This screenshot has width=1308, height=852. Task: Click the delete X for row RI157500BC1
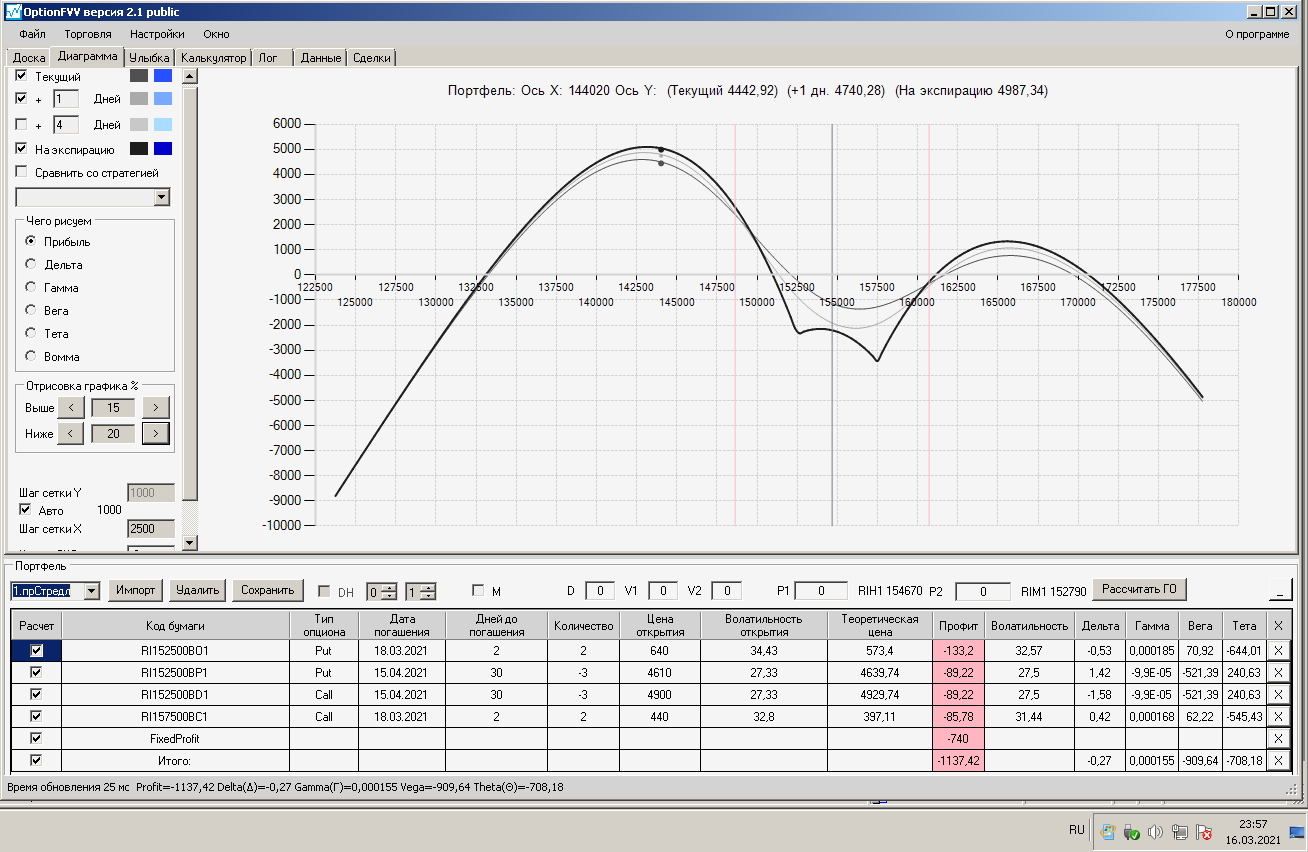click(1278, 716)
